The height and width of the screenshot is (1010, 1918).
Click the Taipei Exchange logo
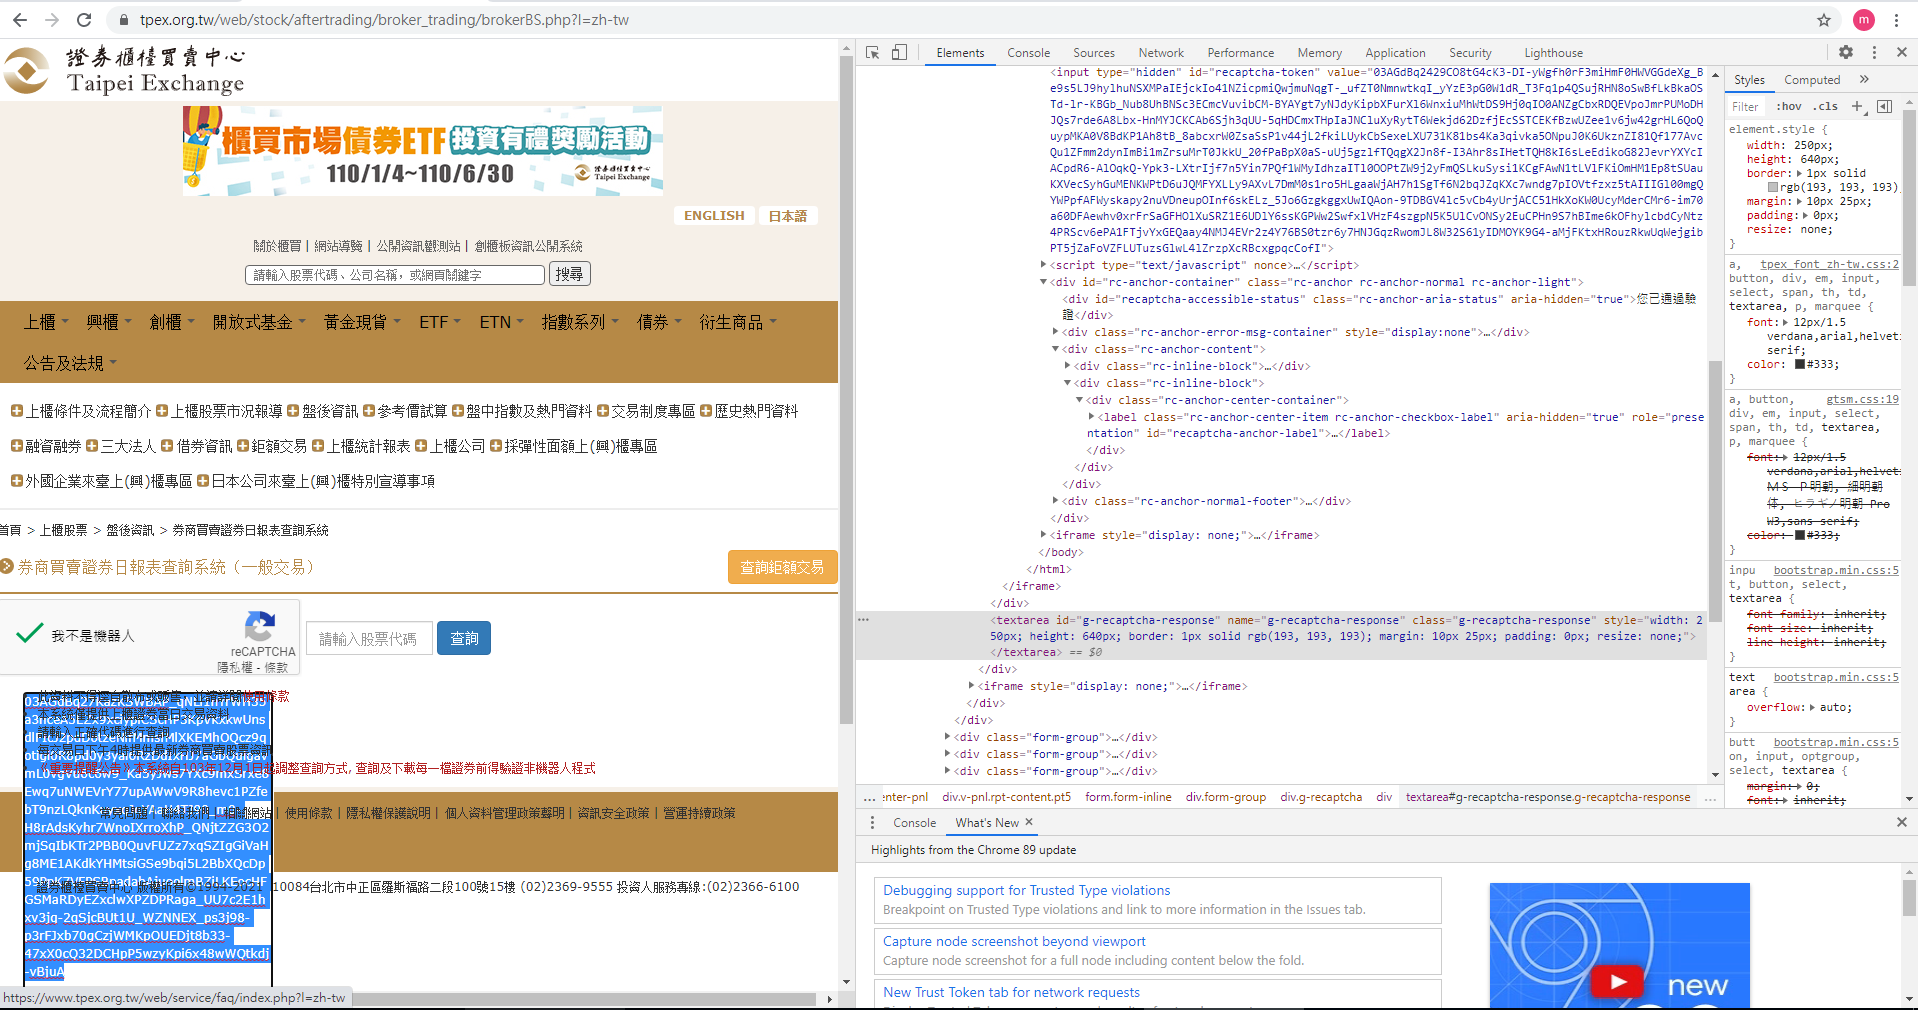point(125,70)
